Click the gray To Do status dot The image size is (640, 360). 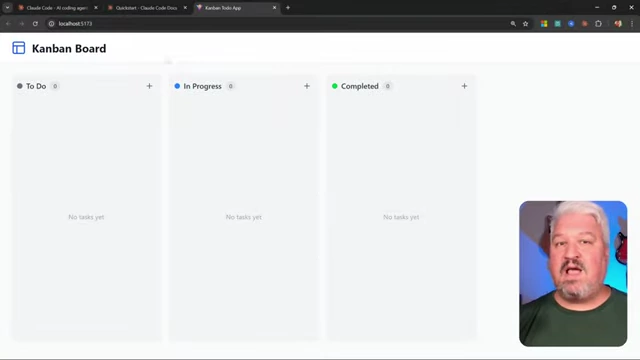pyautogui.click(x=20, y=86)
